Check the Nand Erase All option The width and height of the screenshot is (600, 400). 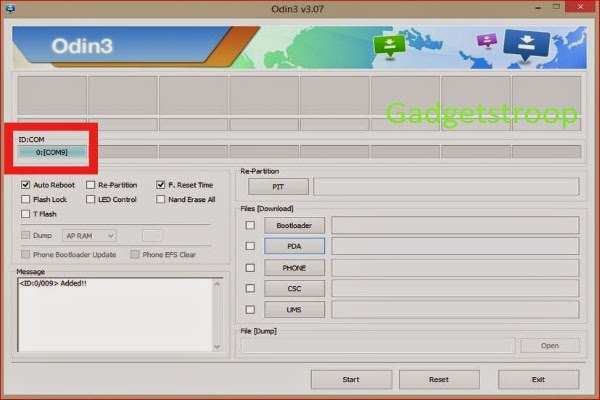pyautogui.click(x=160, y=199)
